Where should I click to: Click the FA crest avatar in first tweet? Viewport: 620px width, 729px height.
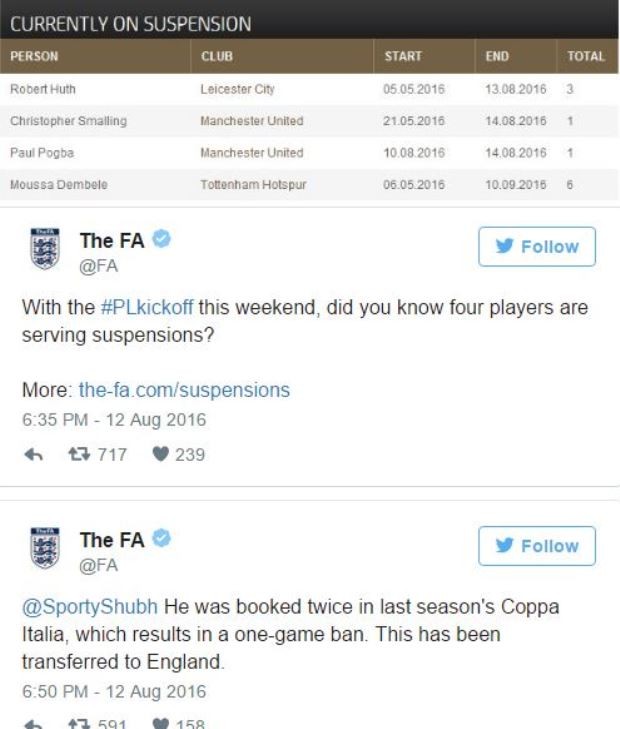point(45,249)
